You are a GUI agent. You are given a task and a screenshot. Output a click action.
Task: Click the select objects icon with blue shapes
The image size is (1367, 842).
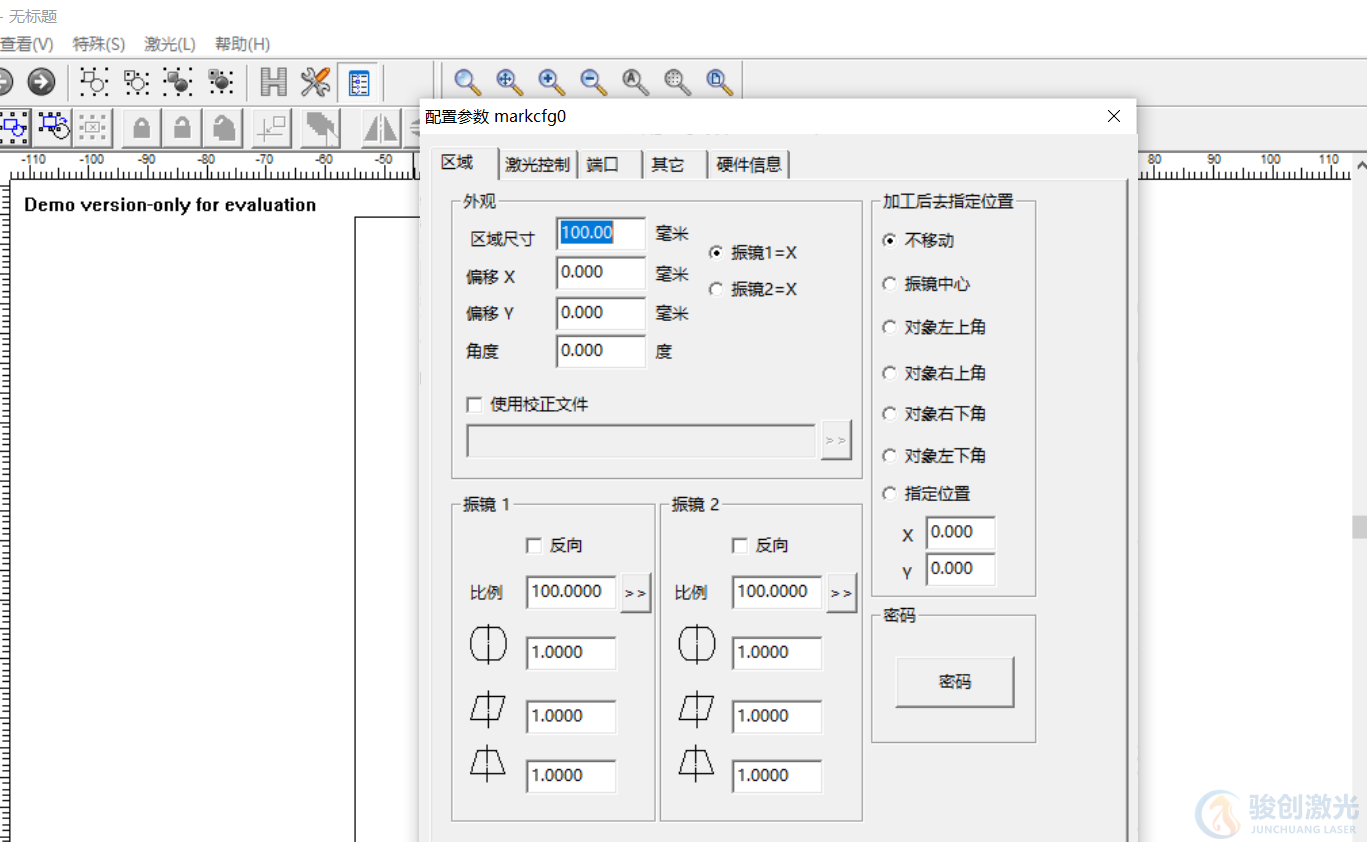[14, 127]
